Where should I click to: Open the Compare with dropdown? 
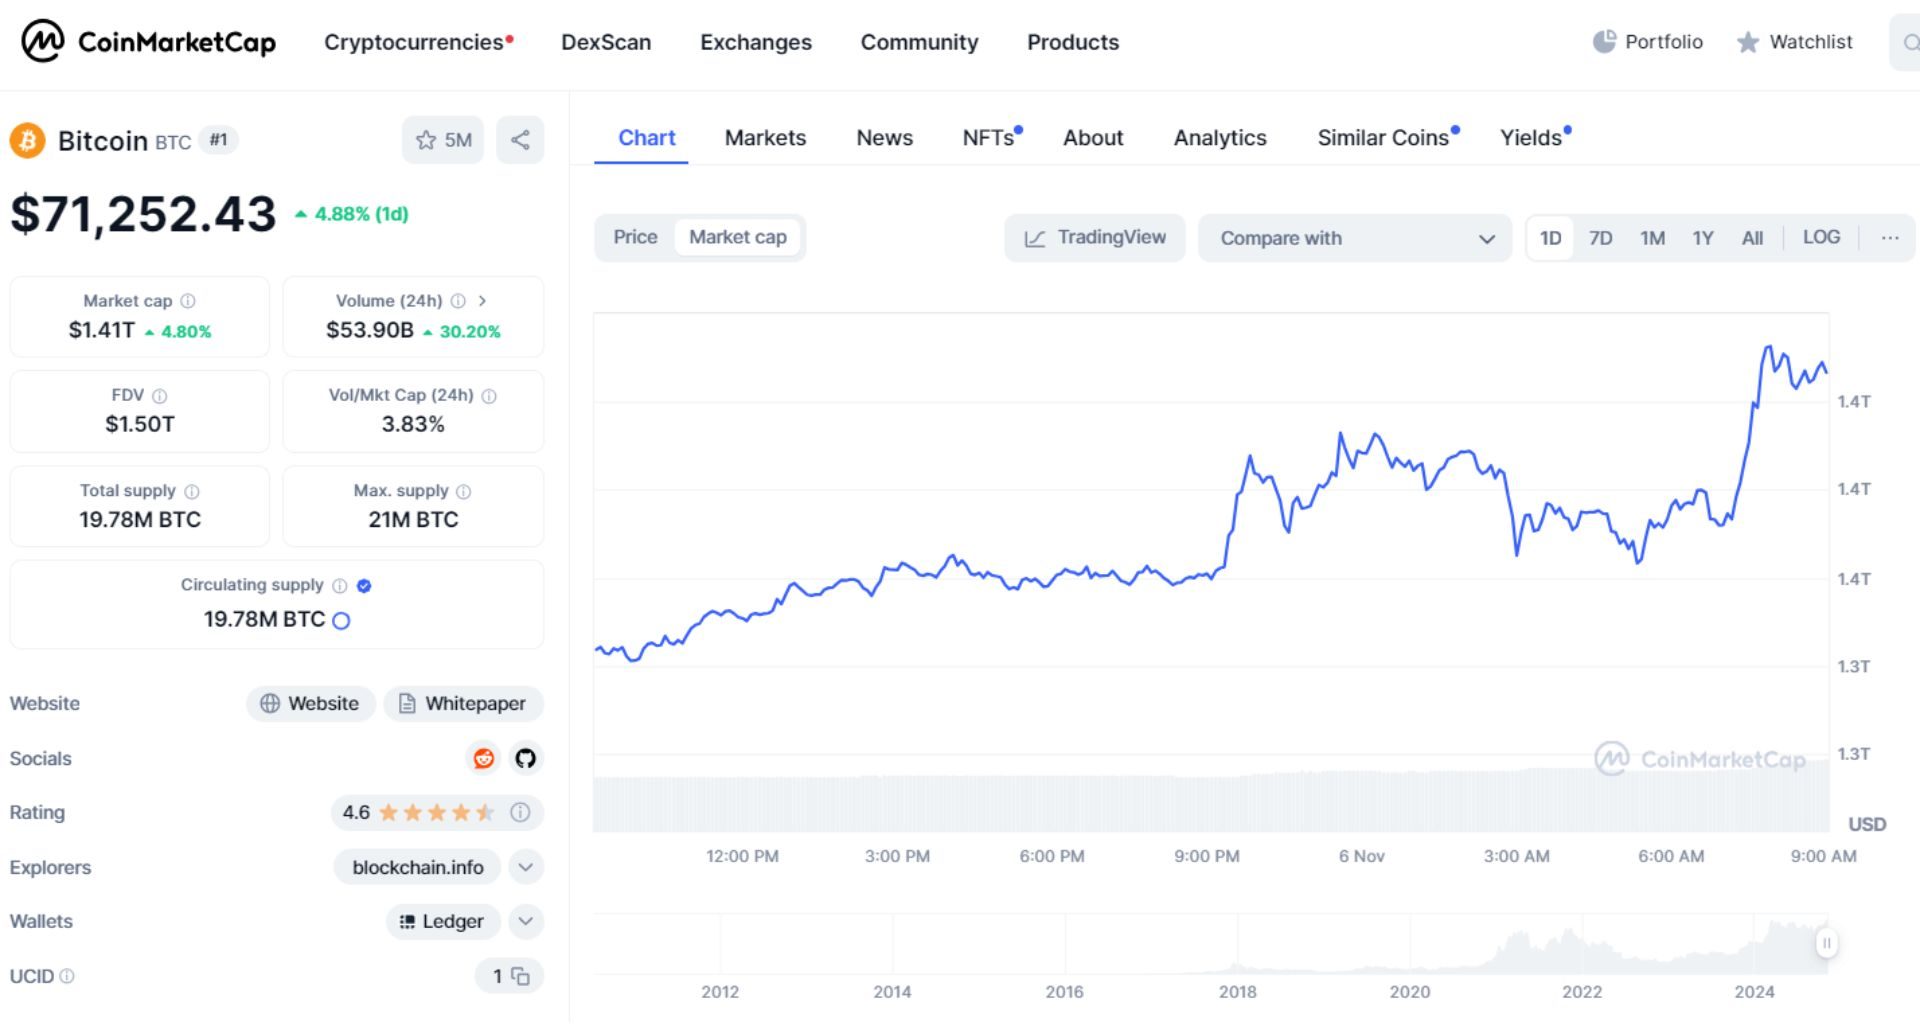[x=1355, y=238]
